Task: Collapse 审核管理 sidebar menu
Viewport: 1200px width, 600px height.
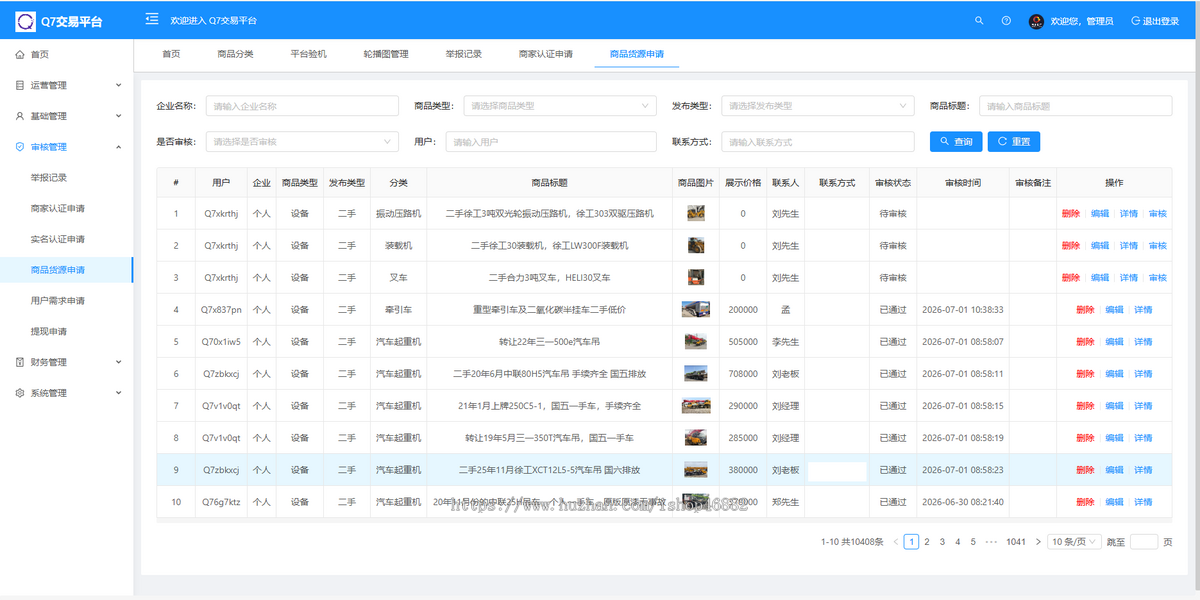Action: tap(66, 147)
